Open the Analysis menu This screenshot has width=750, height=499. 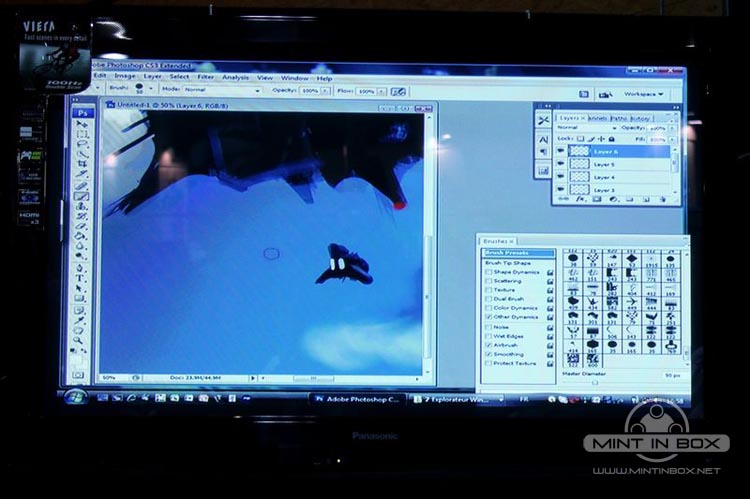click(235, 77)
